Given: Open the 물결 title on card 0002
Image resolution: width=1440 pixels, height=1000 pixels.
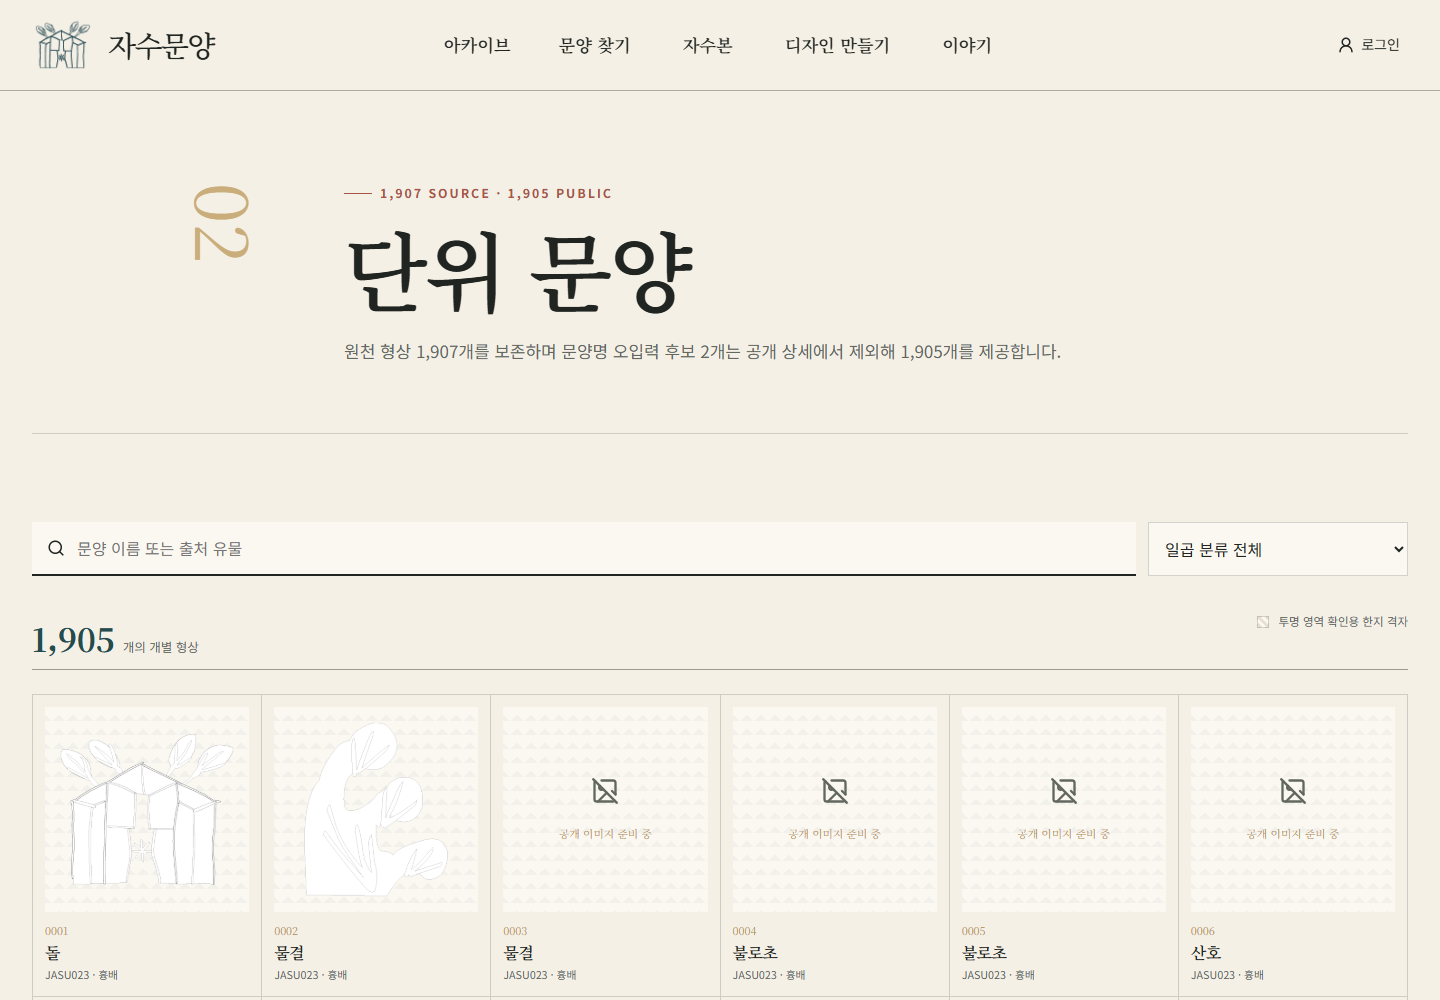Looking at the screenshot, I should click(289, 953).
